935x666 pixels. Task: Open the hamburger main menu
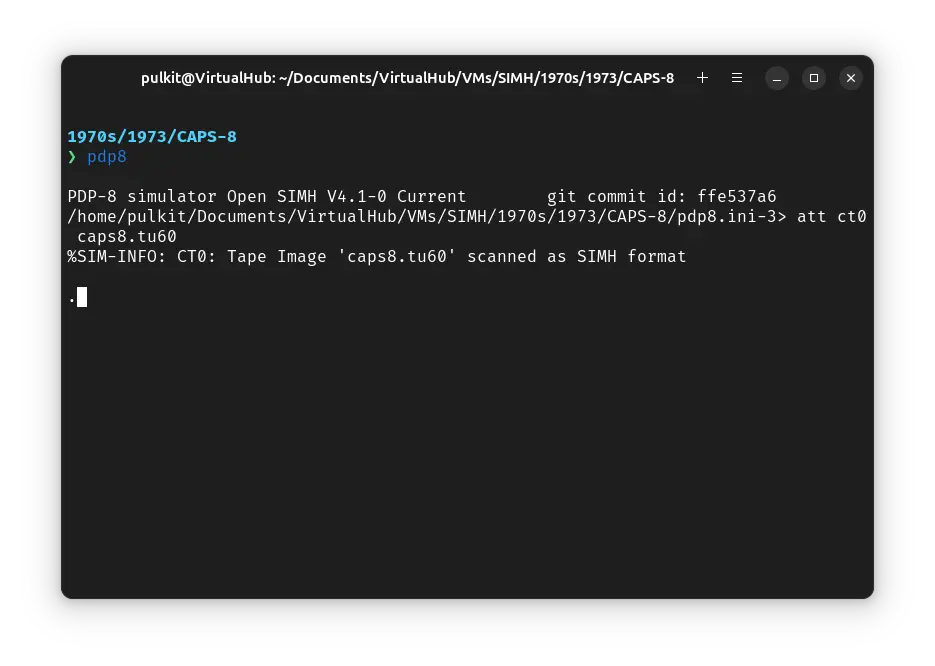coord(737,77)
